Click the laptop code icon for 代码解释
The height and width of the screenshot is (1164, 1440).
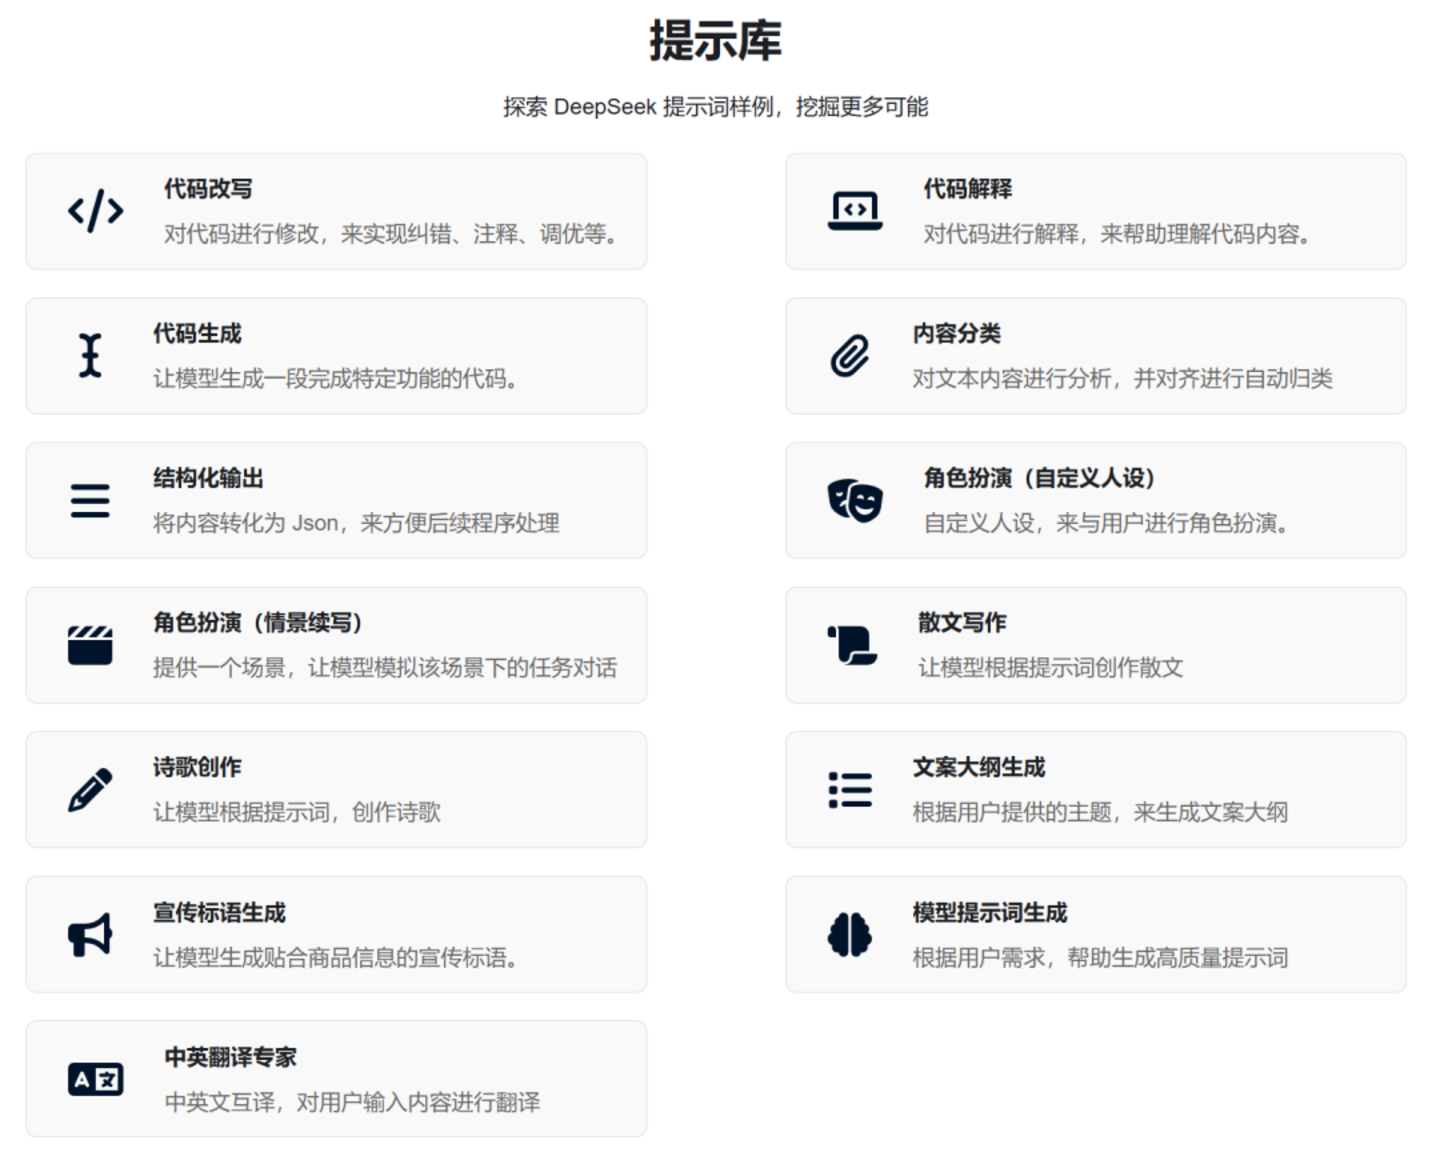(x=854, y=211)
